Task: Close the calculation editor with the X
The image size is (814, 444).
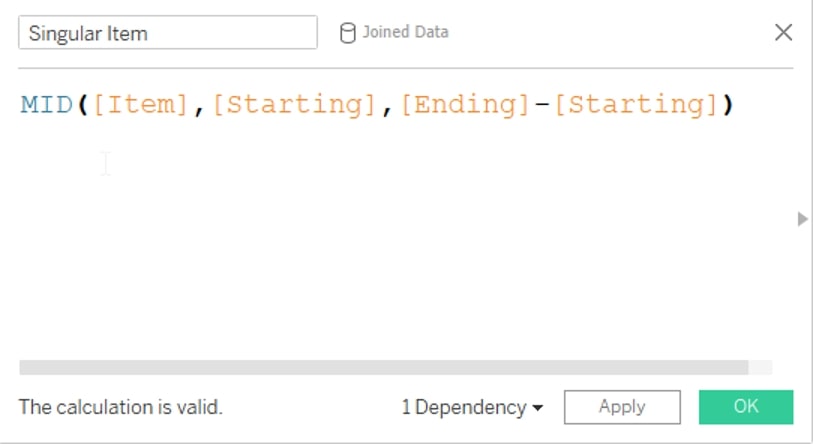Action: 783,32
